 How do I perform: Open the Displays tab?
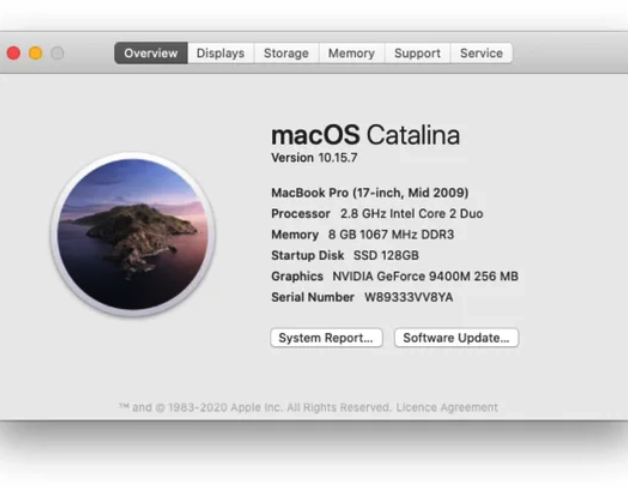(220, 53)
